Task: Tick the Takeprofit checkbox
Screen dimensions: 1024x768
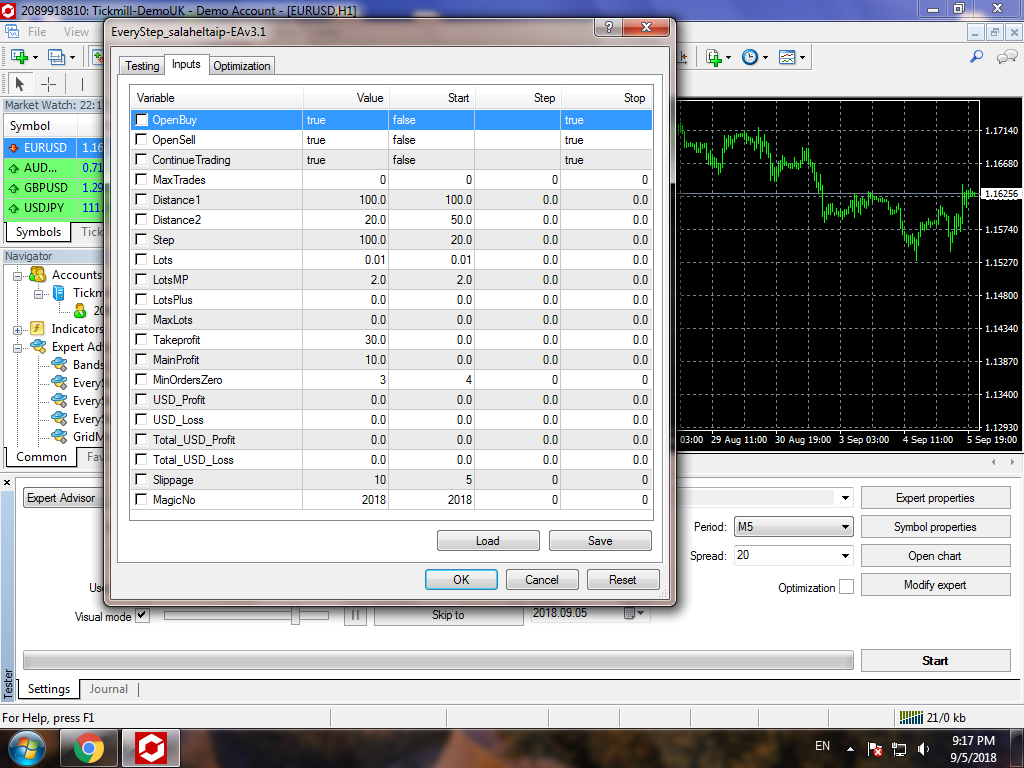Action: tap(141, 339)
